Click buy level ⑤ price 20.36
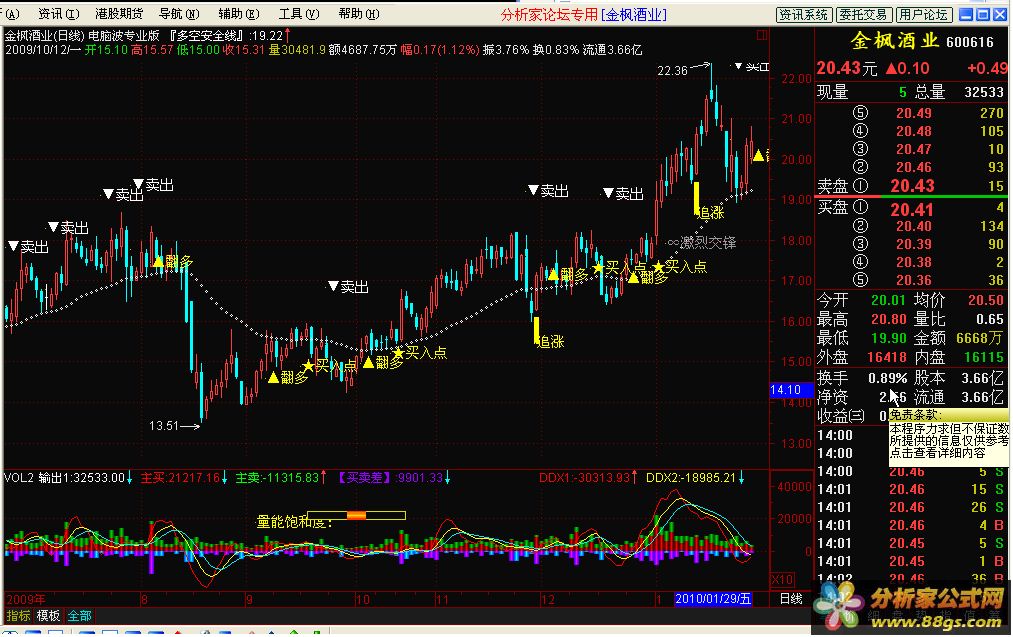The height and width of the screenshot is (637, 1013). click(x=914, y=280)
